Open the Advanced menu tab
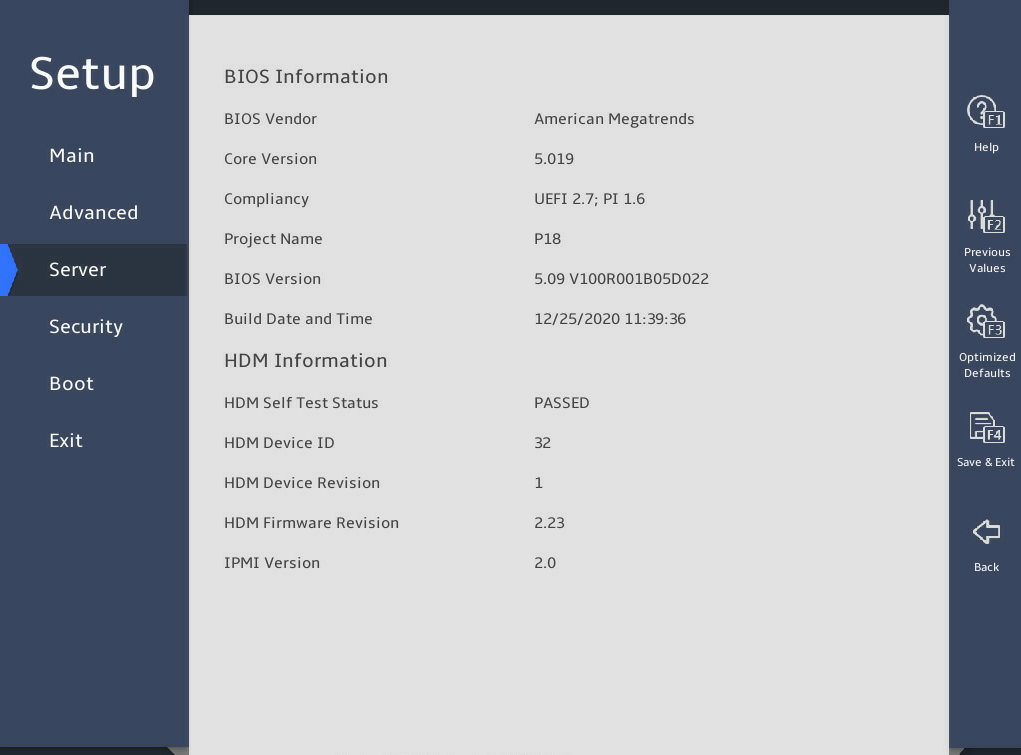Viewport: 1021px width, 755px height. (94, 212)
